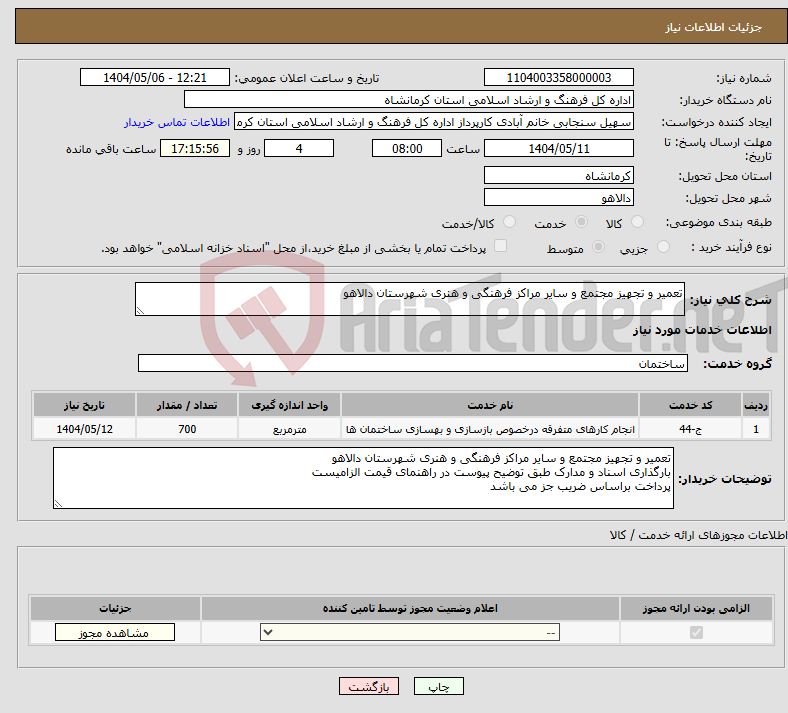The width and height of the screenshot is (788, 713).
Task: Click the کد خدمت column header
Action: (x=691, y=405)
